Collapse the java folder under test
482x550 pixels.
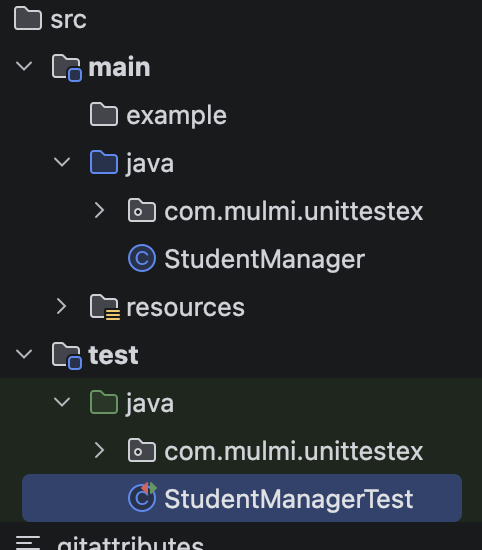tap(62, 402)
